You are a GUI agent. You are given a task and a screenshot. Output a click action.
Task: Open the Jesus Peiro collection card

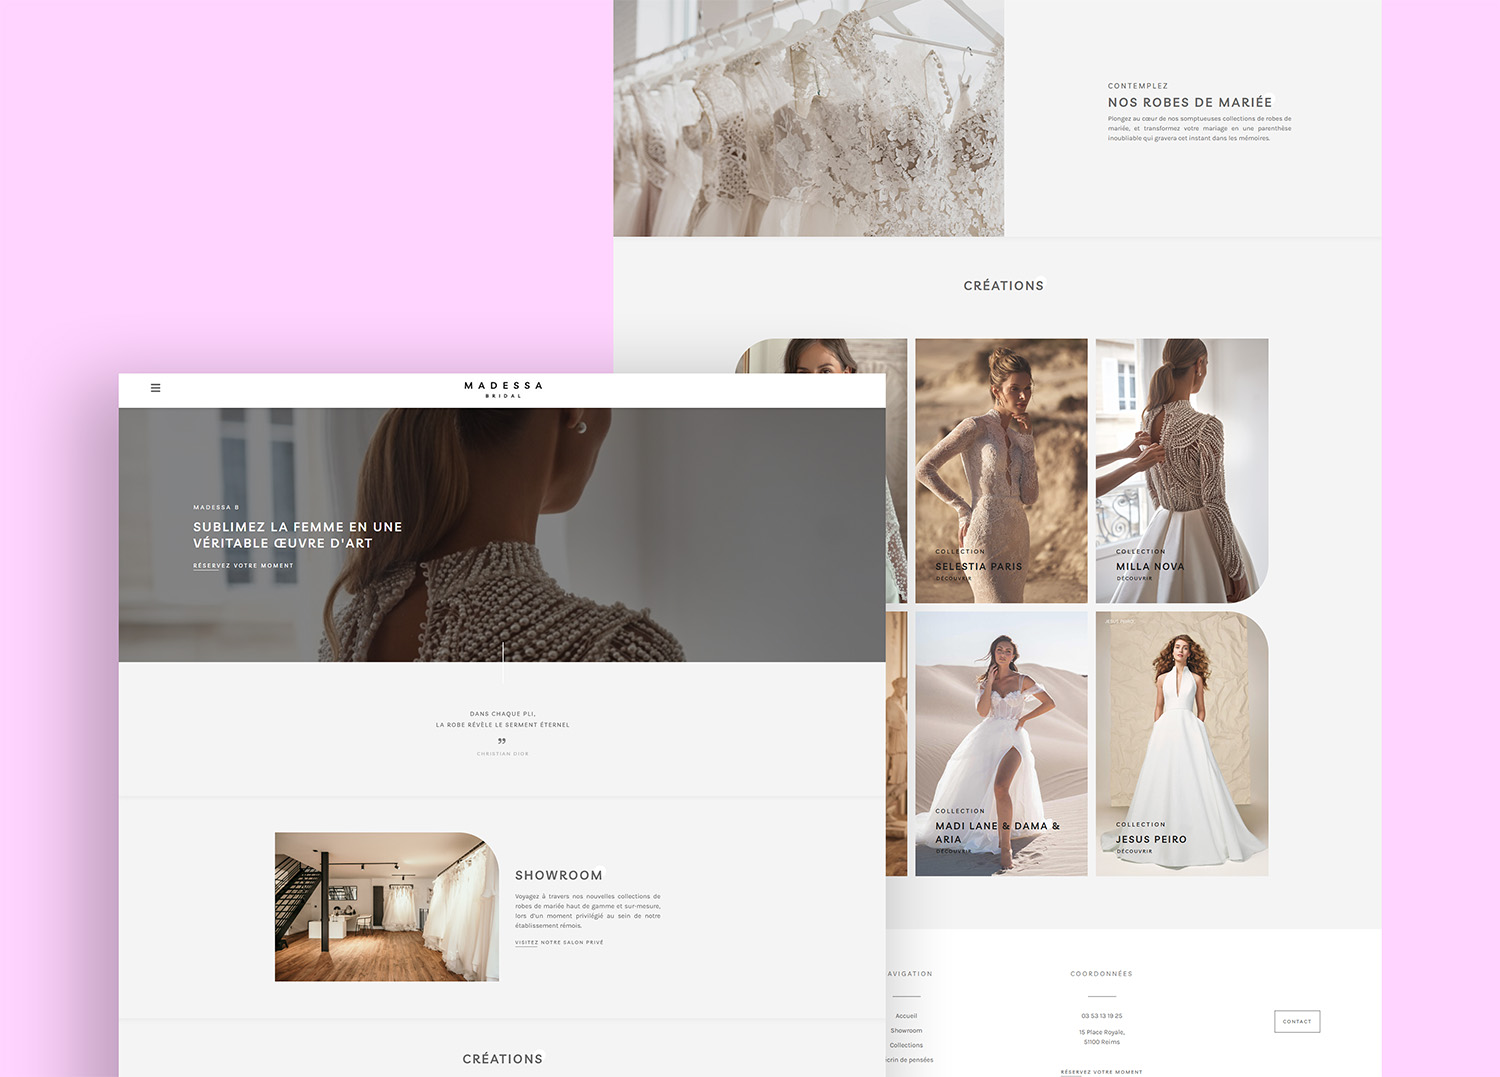[x=1181, y=743]
